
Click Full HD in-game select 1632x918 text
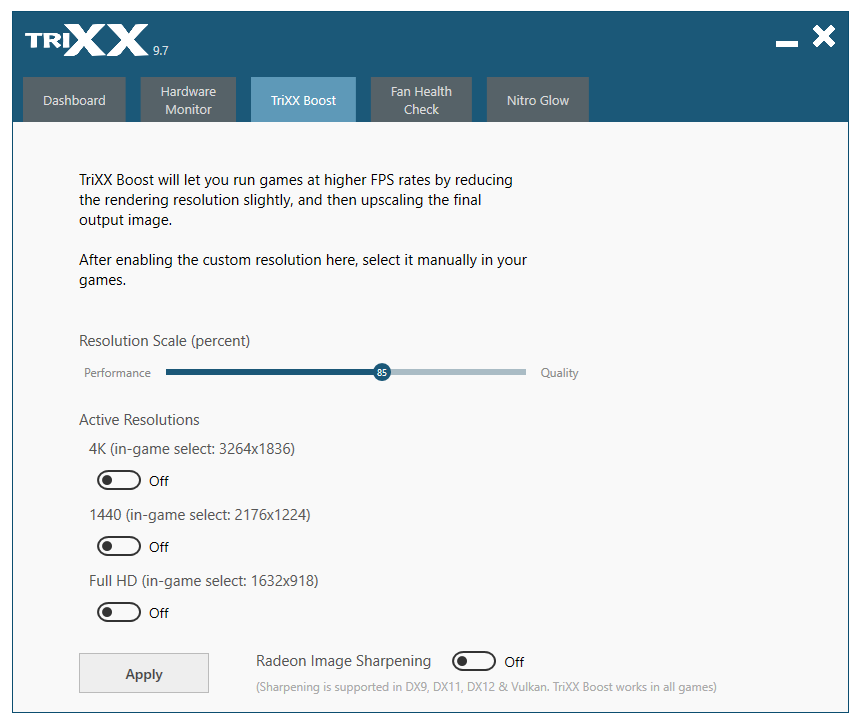point(203,580)
